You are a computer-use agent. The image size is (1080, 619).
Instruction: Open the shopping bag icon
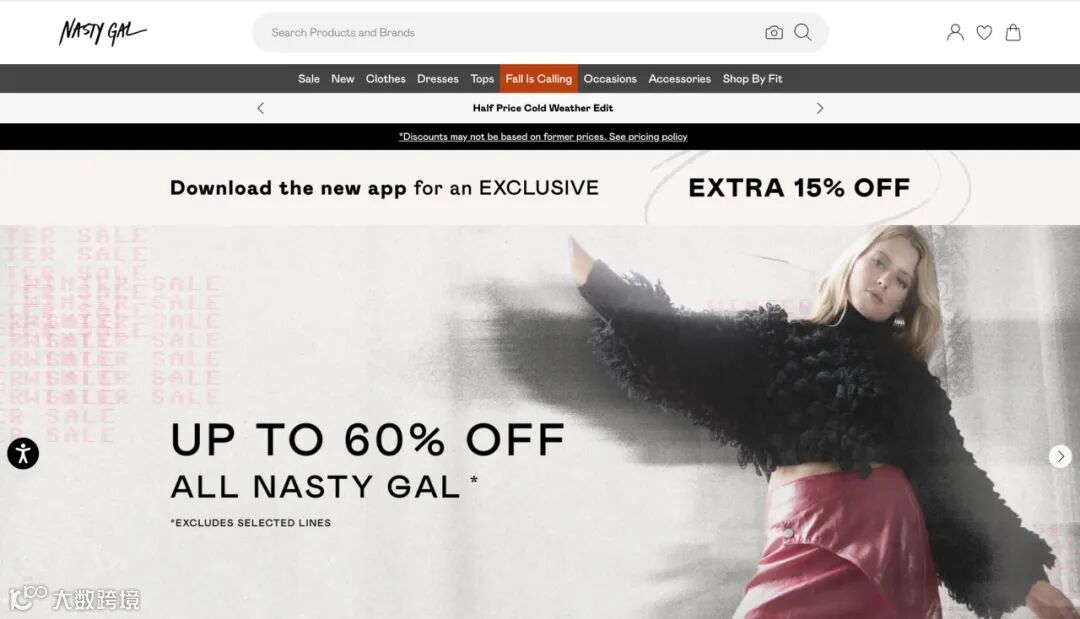(x=1012, y=32)
